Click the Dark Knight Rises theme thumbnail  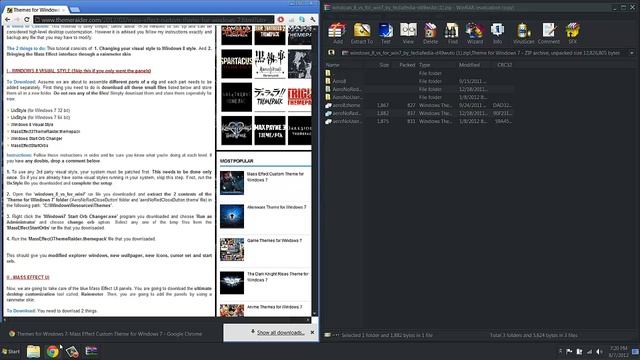232,283
